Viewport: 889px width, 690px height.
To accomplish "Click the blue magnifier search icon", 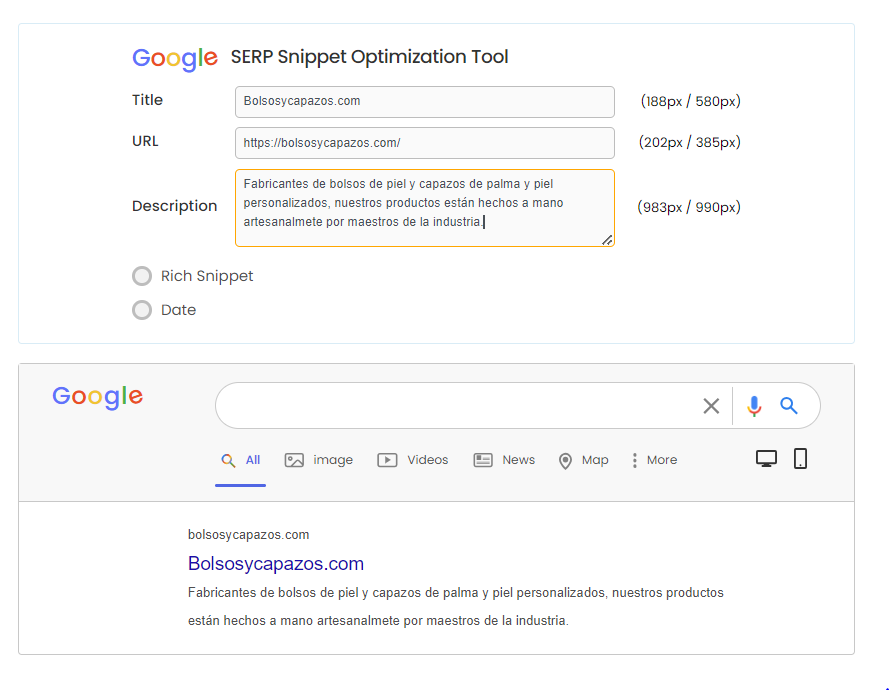I will pyautogui.click(x=789, y=405).
